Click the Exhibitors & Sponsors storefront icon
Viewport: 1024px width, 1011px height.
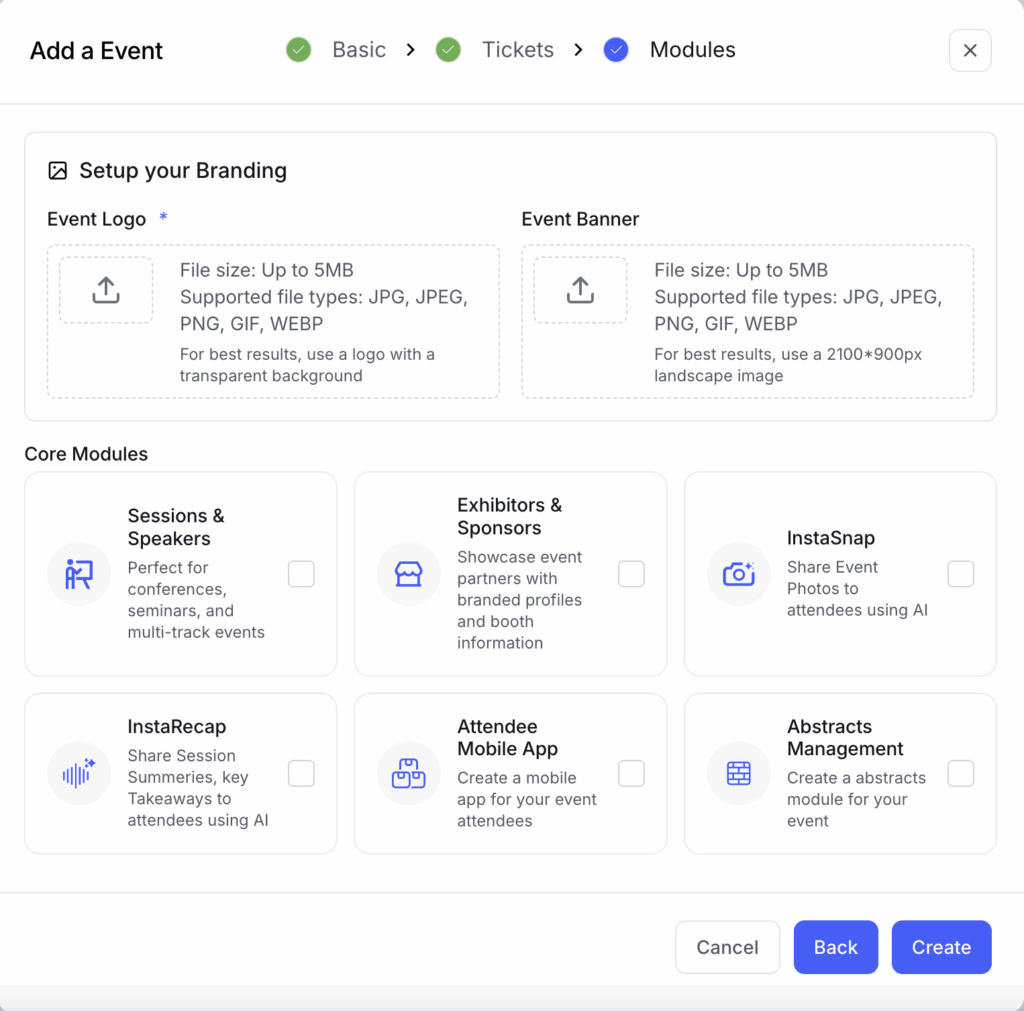409,574
